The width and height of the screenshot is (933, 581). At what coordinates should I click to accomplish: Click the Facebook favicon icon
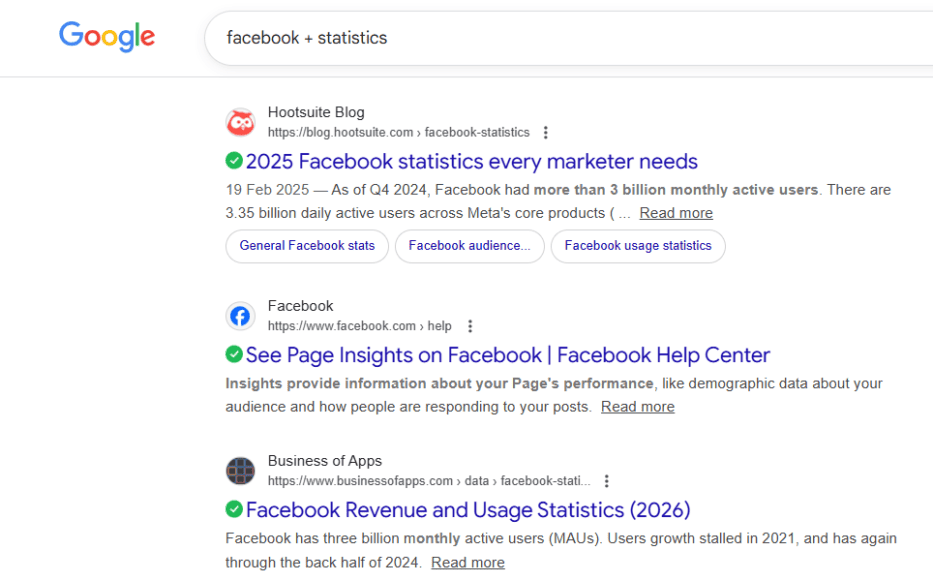(240, 316)
